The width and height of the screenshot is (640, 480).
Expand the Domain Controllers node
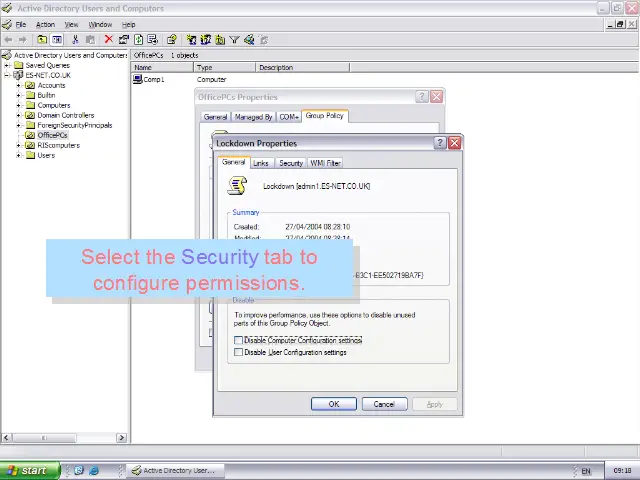(x=18, y=115)
